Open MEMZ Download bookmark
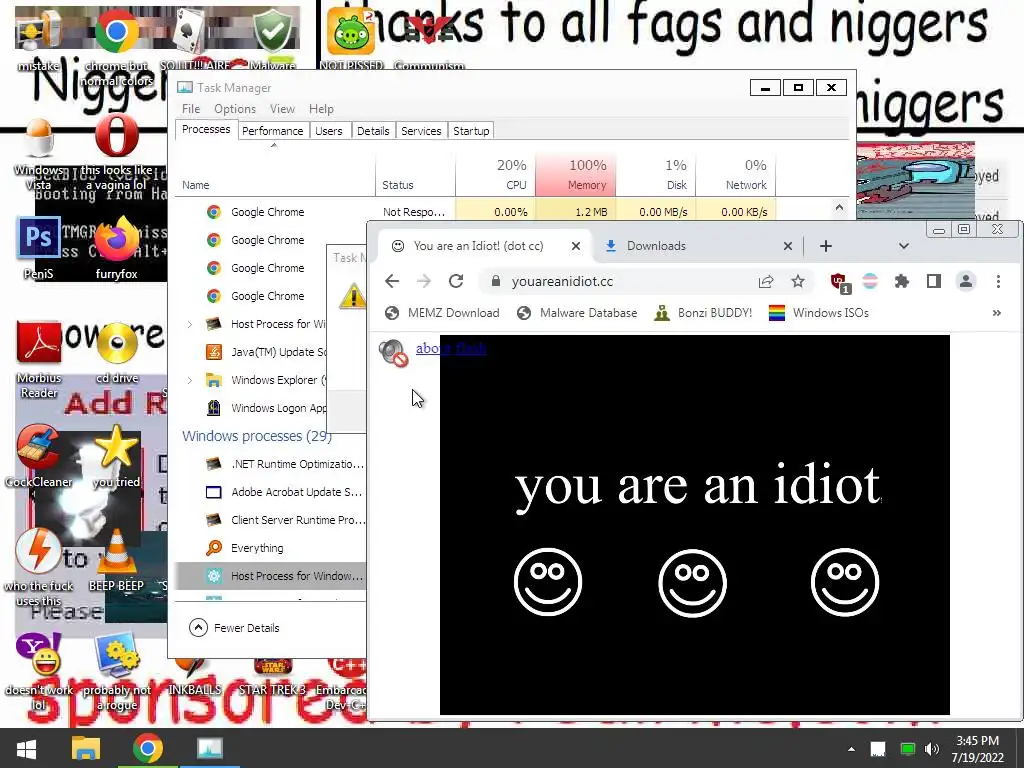 (x=442, y=313)
